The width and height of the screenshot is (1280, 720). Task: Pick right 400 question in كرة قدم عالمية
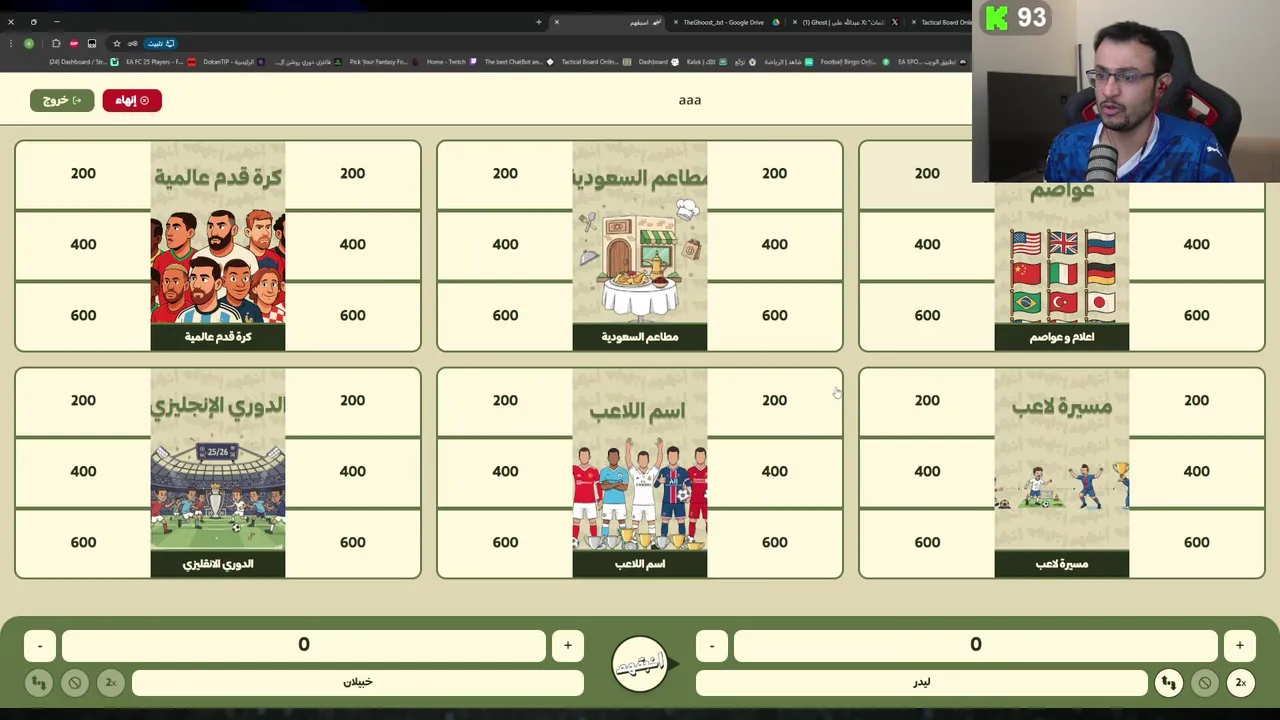pos(352,245)
